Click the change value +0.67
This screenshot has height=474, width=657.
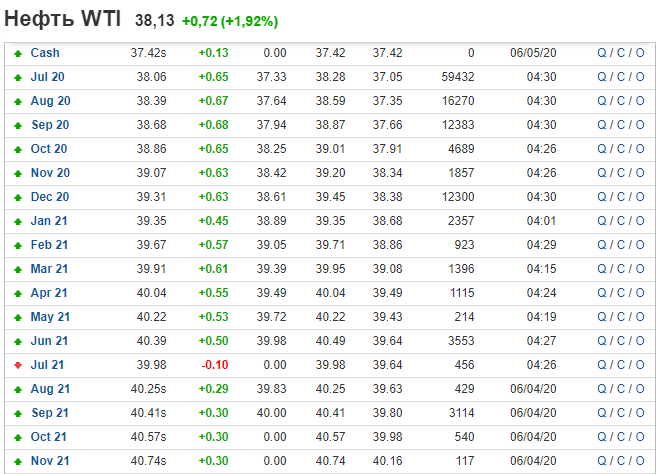[213, 101]
